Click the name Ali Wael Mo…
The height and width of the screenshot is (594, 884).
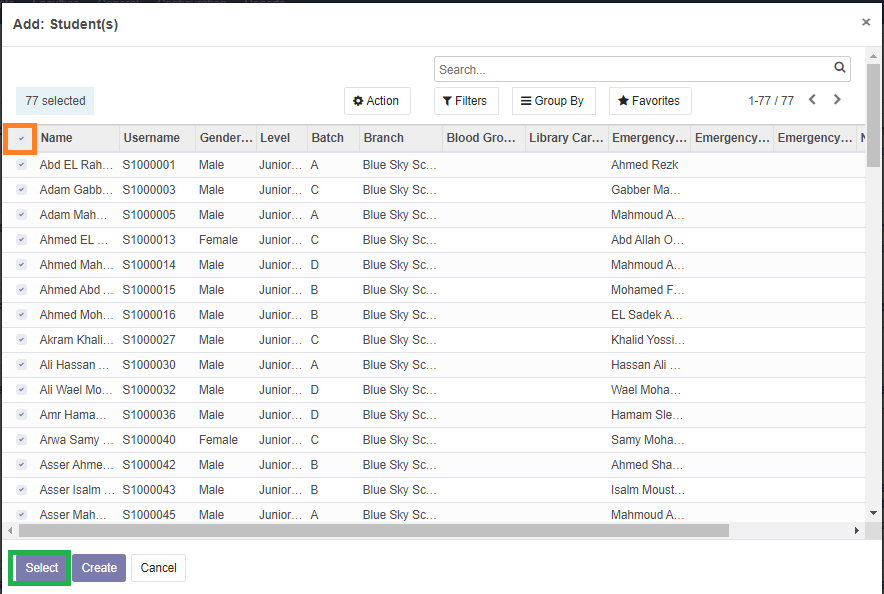tap(76, 390)
